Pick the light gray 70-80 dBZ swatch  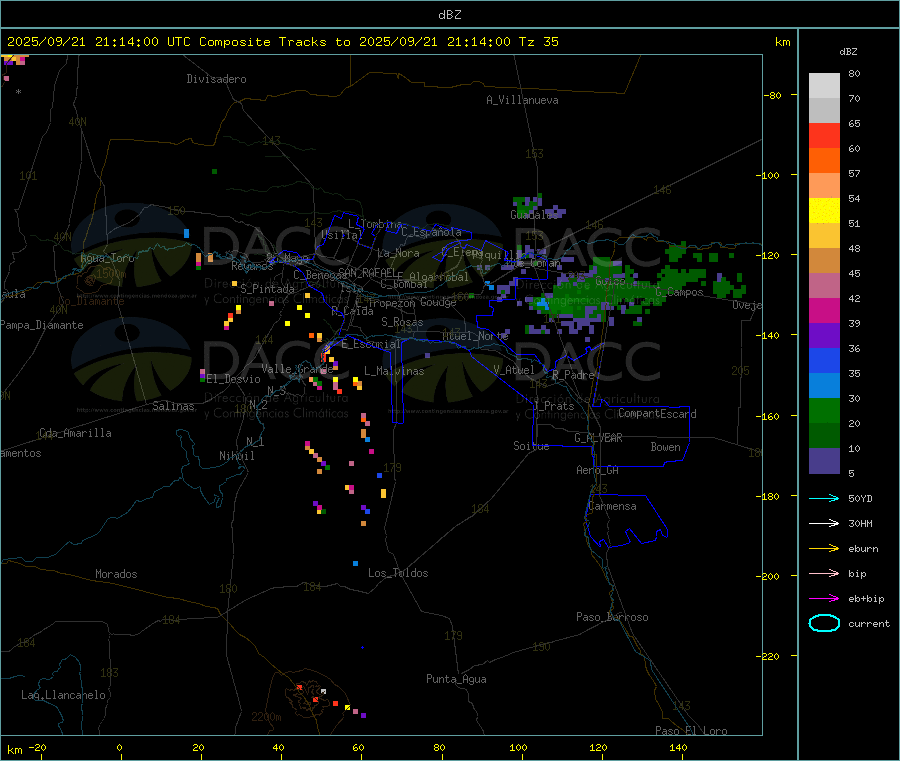[x=824, y=86]
